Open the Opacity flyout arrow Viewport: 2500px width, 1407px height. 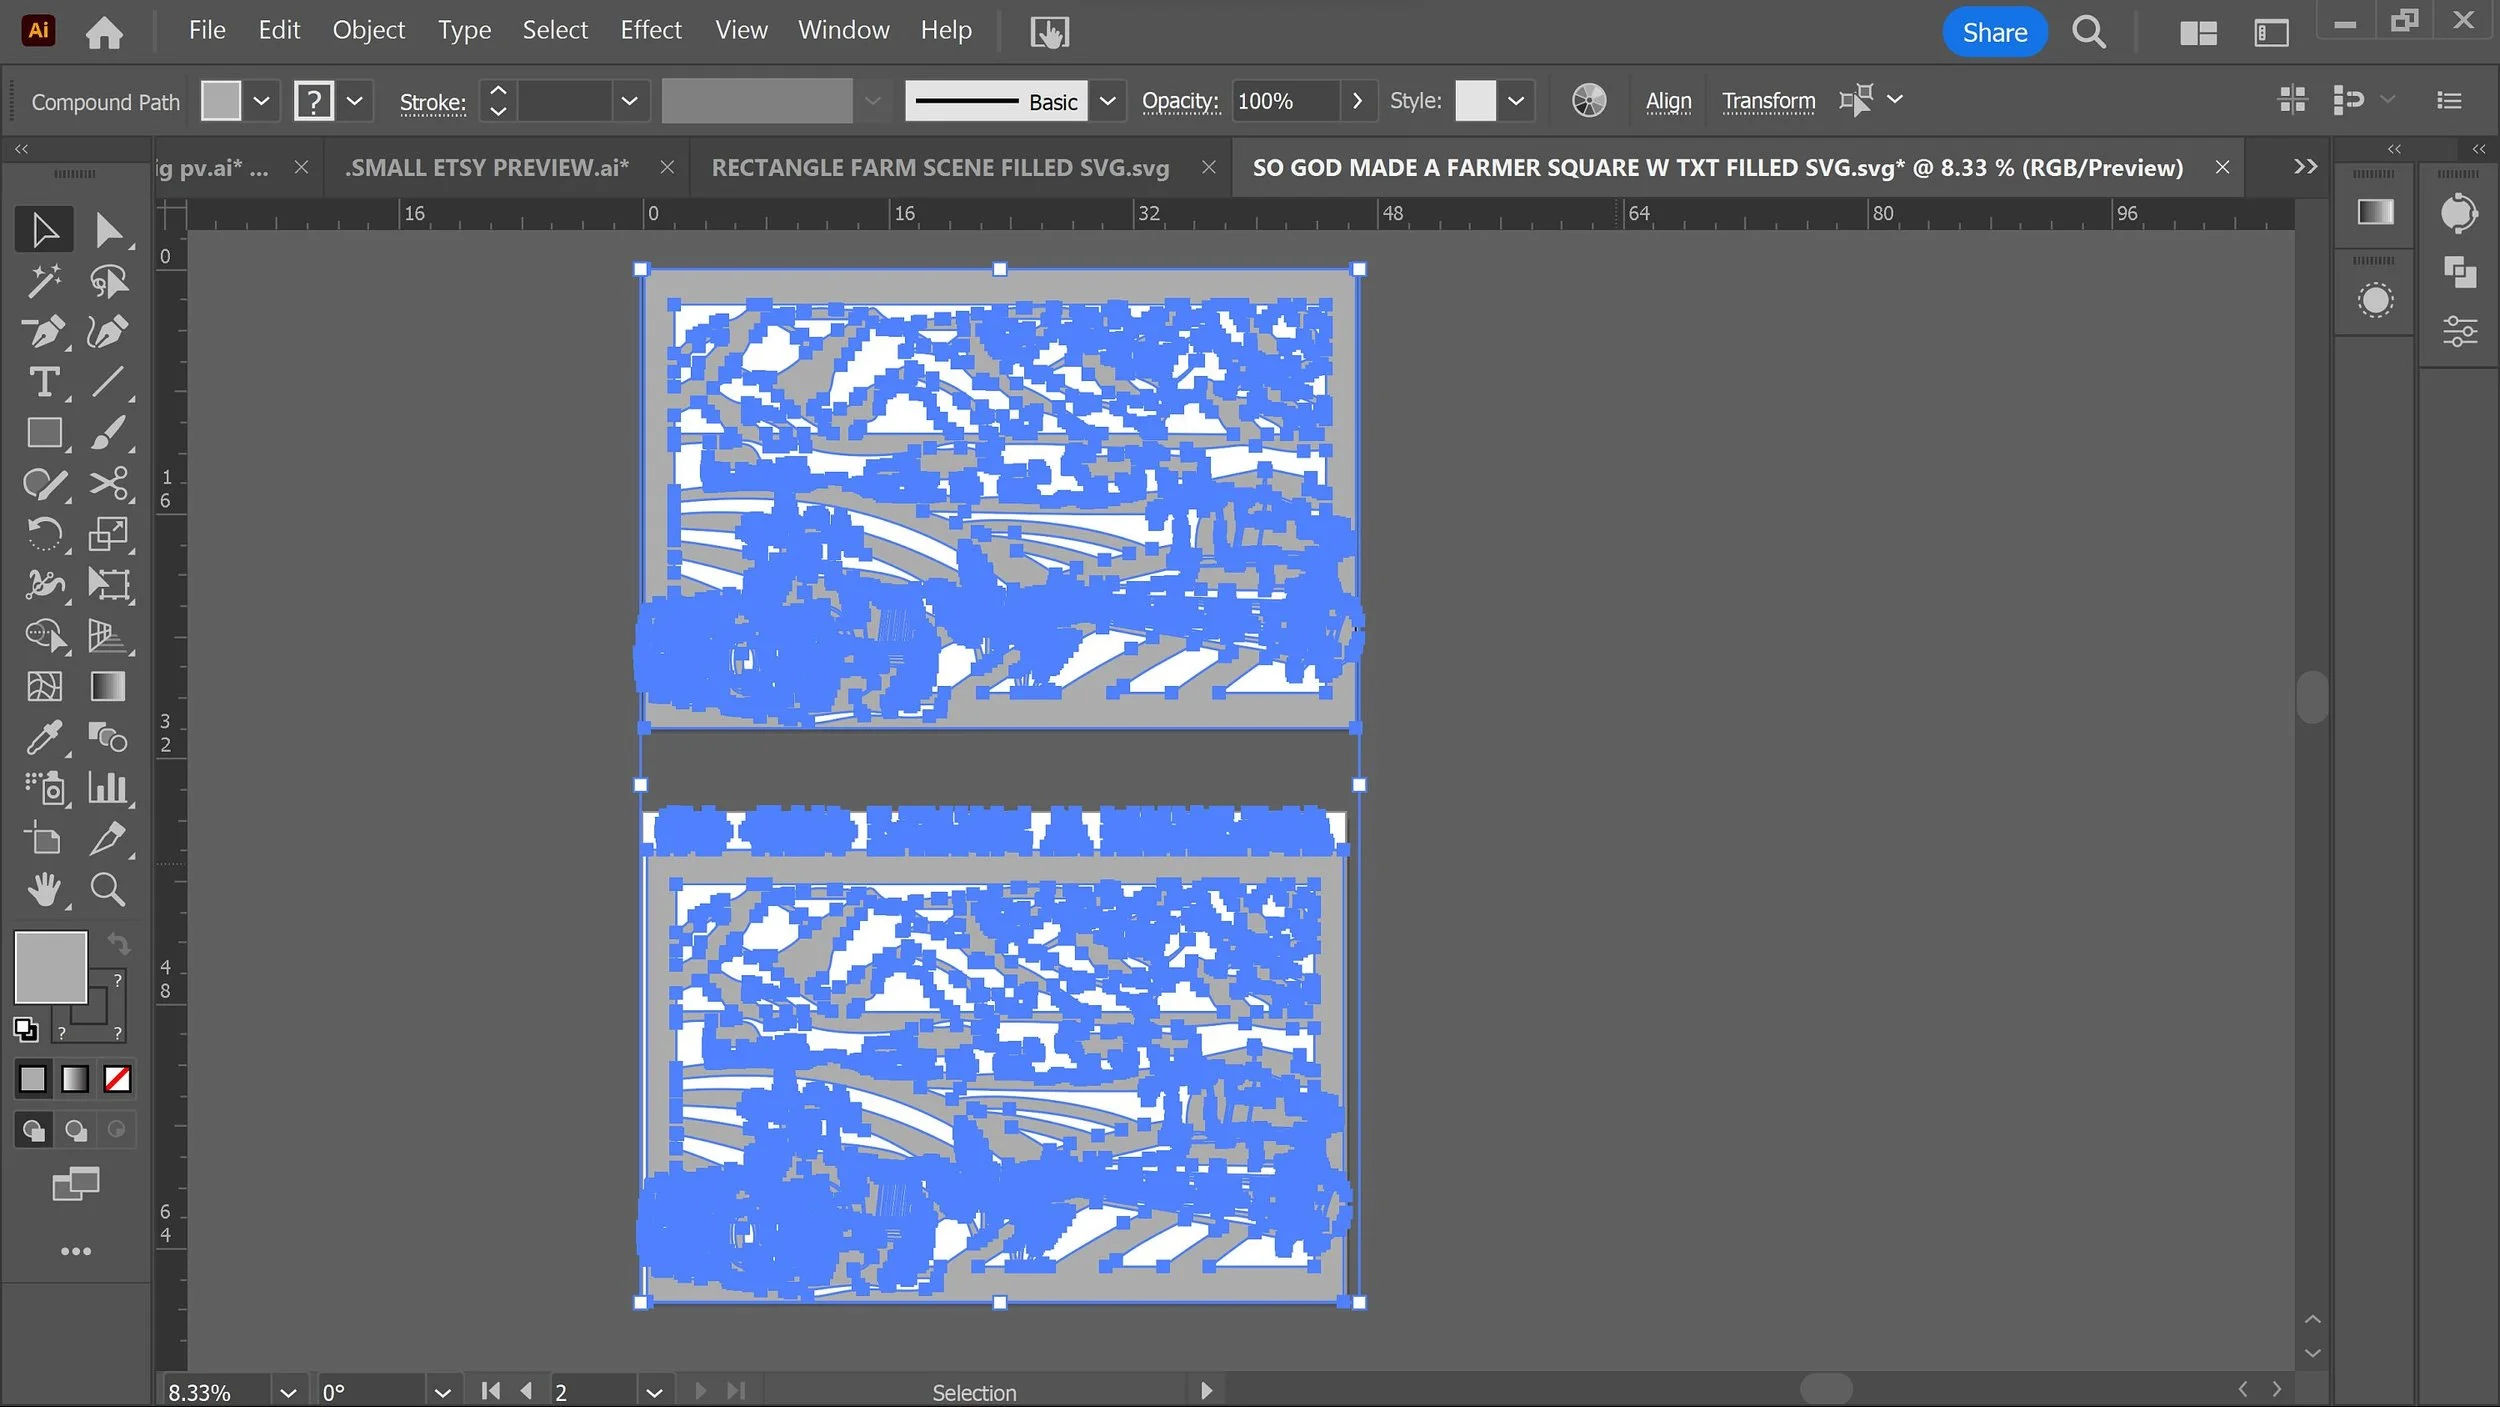pos(1357,101)
